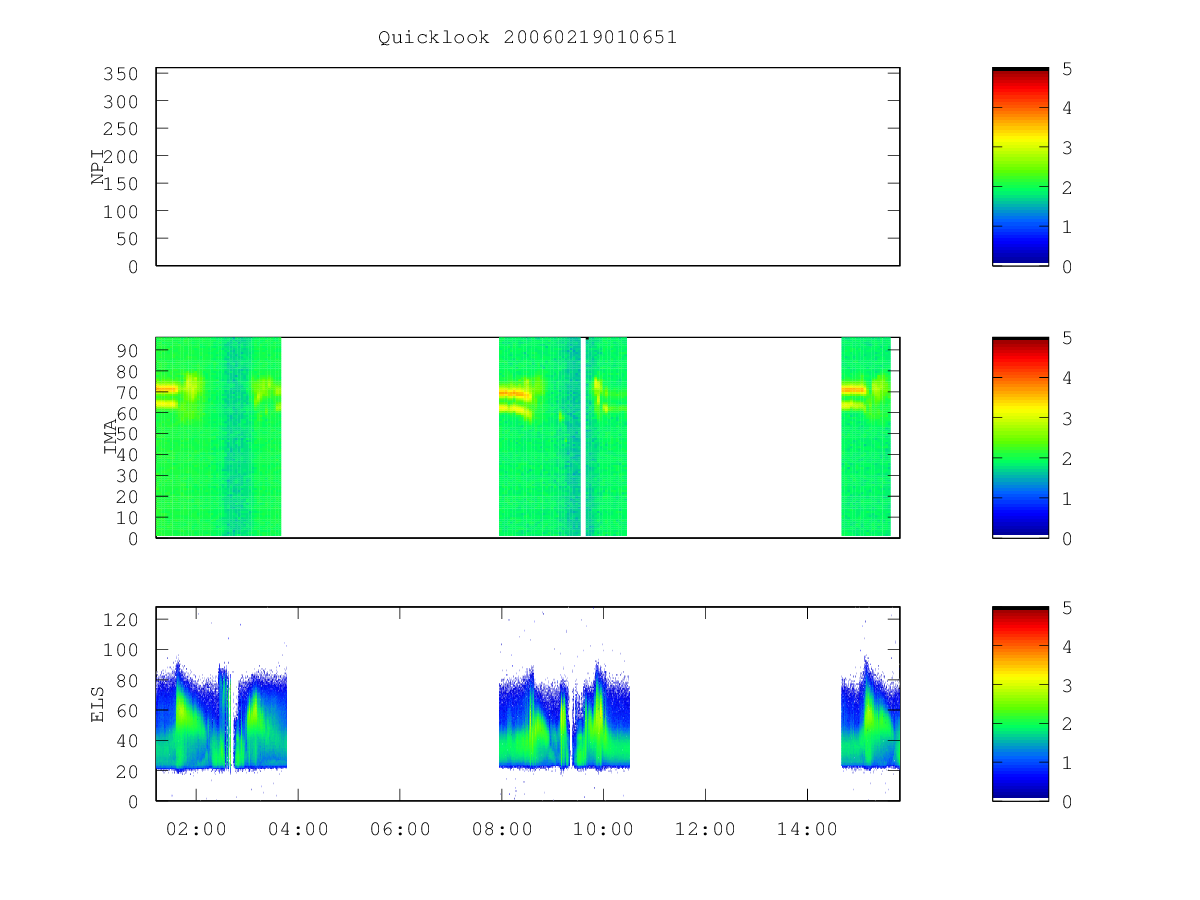Screen dimensions: 1200x900
Task: Click the 30 tick on IMA axis
Action: click(x=127, y=476)
